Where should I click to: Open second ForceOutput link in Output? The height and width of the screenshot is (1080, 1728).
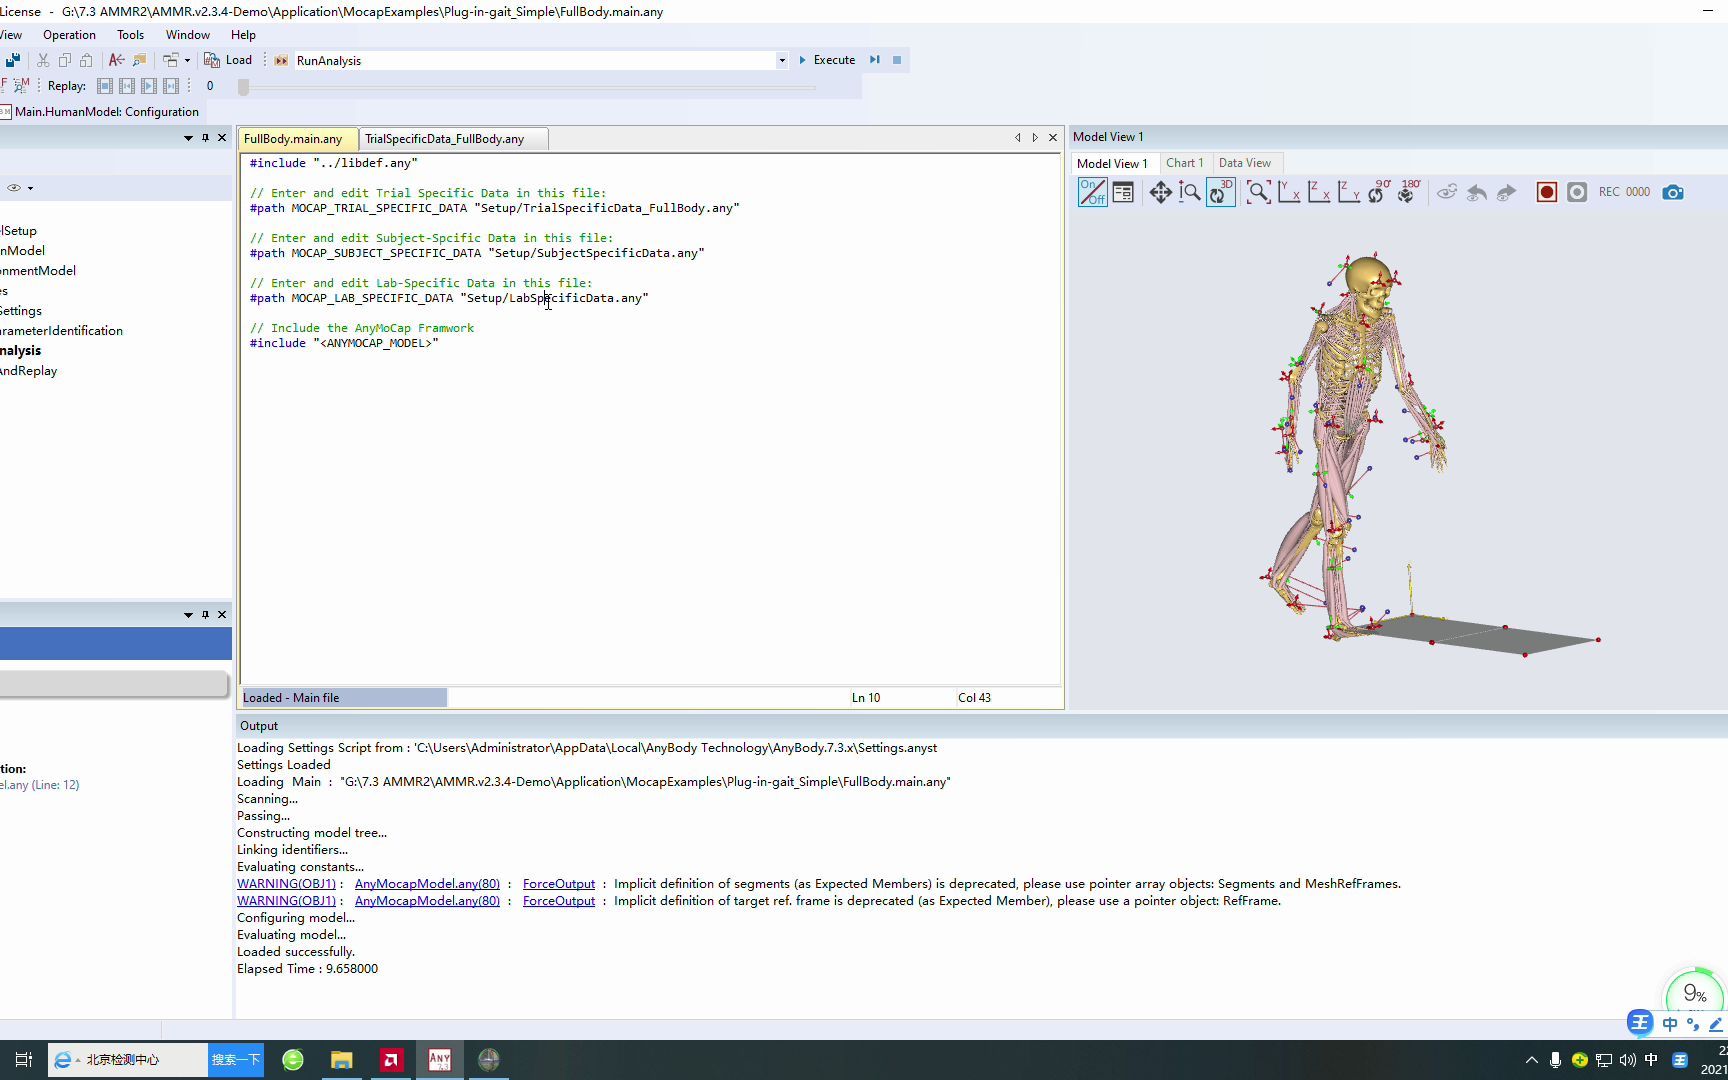[x=558, y=901]
